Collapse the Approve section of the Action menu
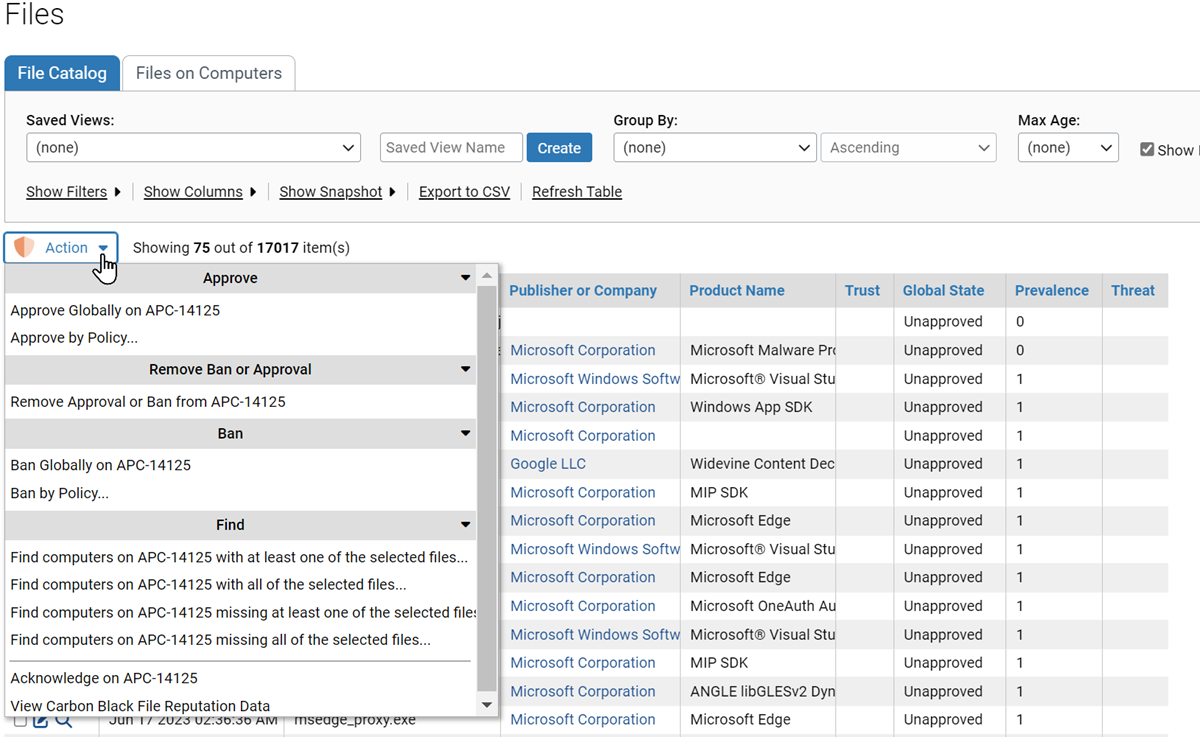The width and height of the screenshot is (1200, 737). 465,278
